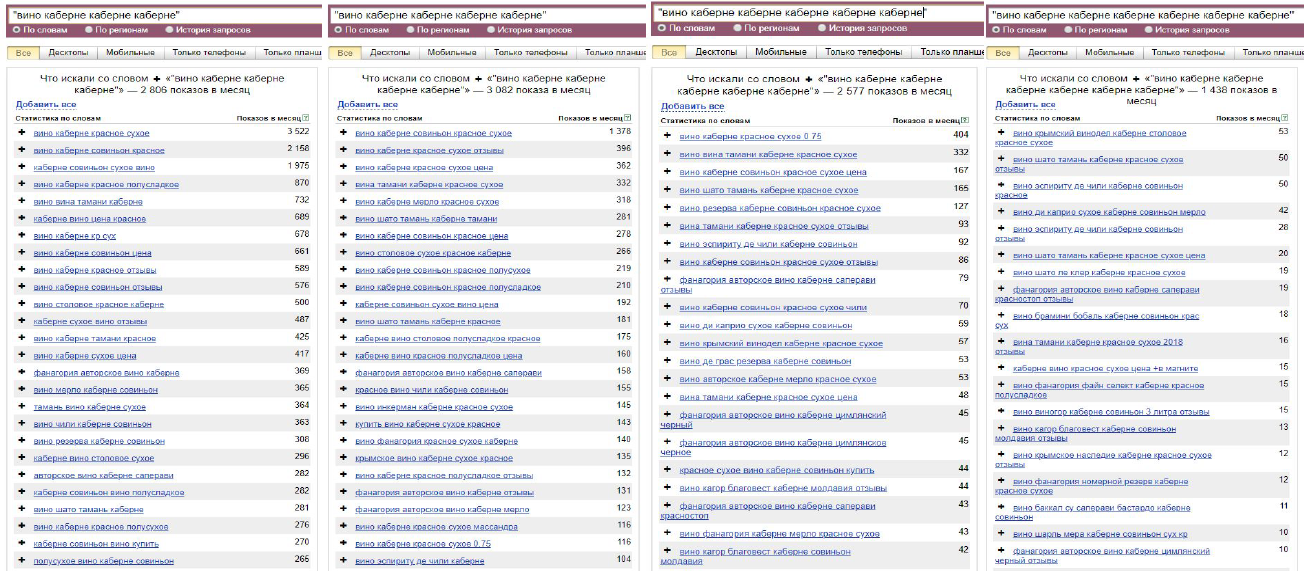This screenshot has height=571, width=1304.
Task: Click plus icon beside 'вино шарль мере каберне совиньон'
Action: [x=1001, y=534]
